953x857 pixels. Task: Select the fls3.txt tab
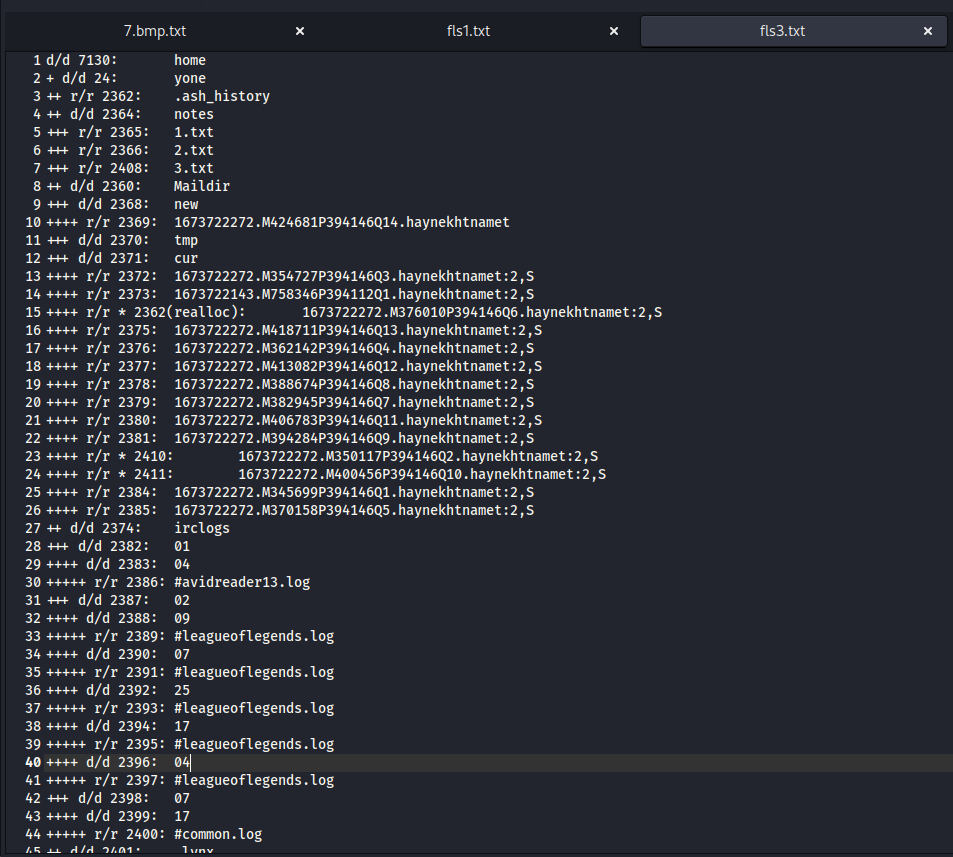[x=782, y=31]
